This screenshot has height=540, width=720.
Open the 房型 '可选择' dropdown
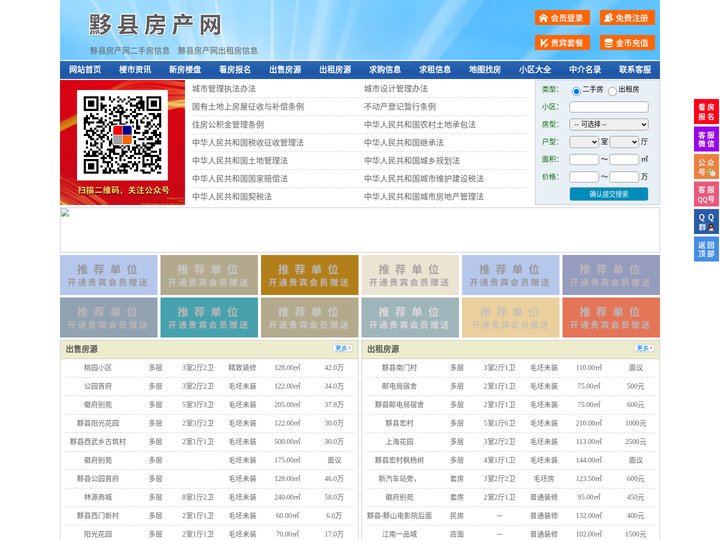pos(609,124)
